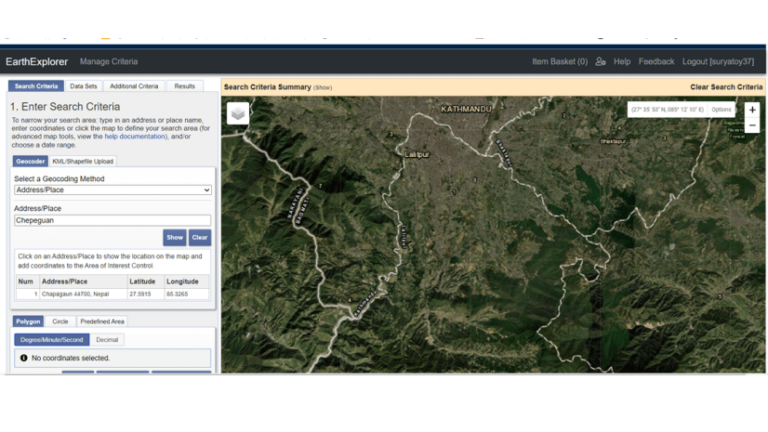Open Item Basket (0)
The height and width of the screenshot is (432, 768).
point(560,62)
